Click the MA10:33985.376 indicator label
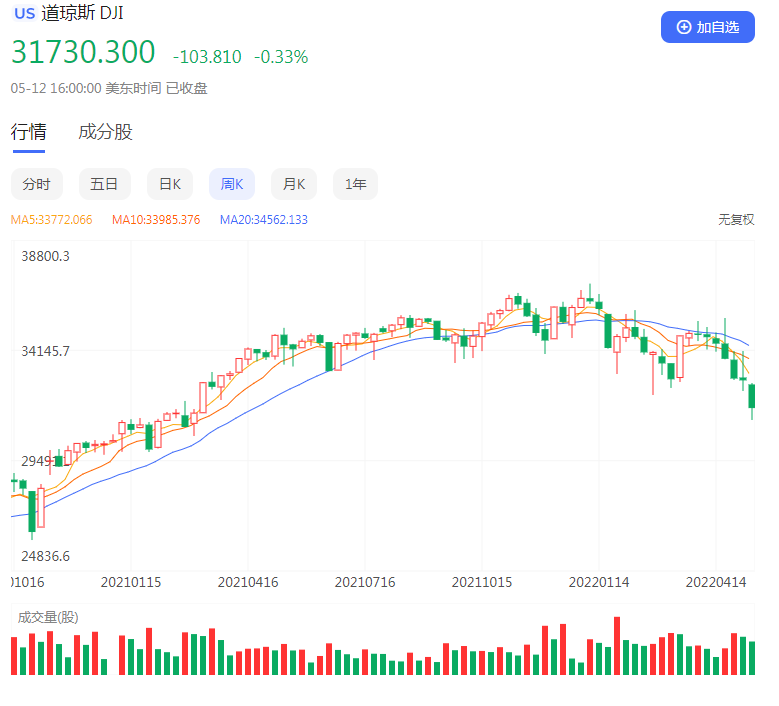 [x=156, y=220]
